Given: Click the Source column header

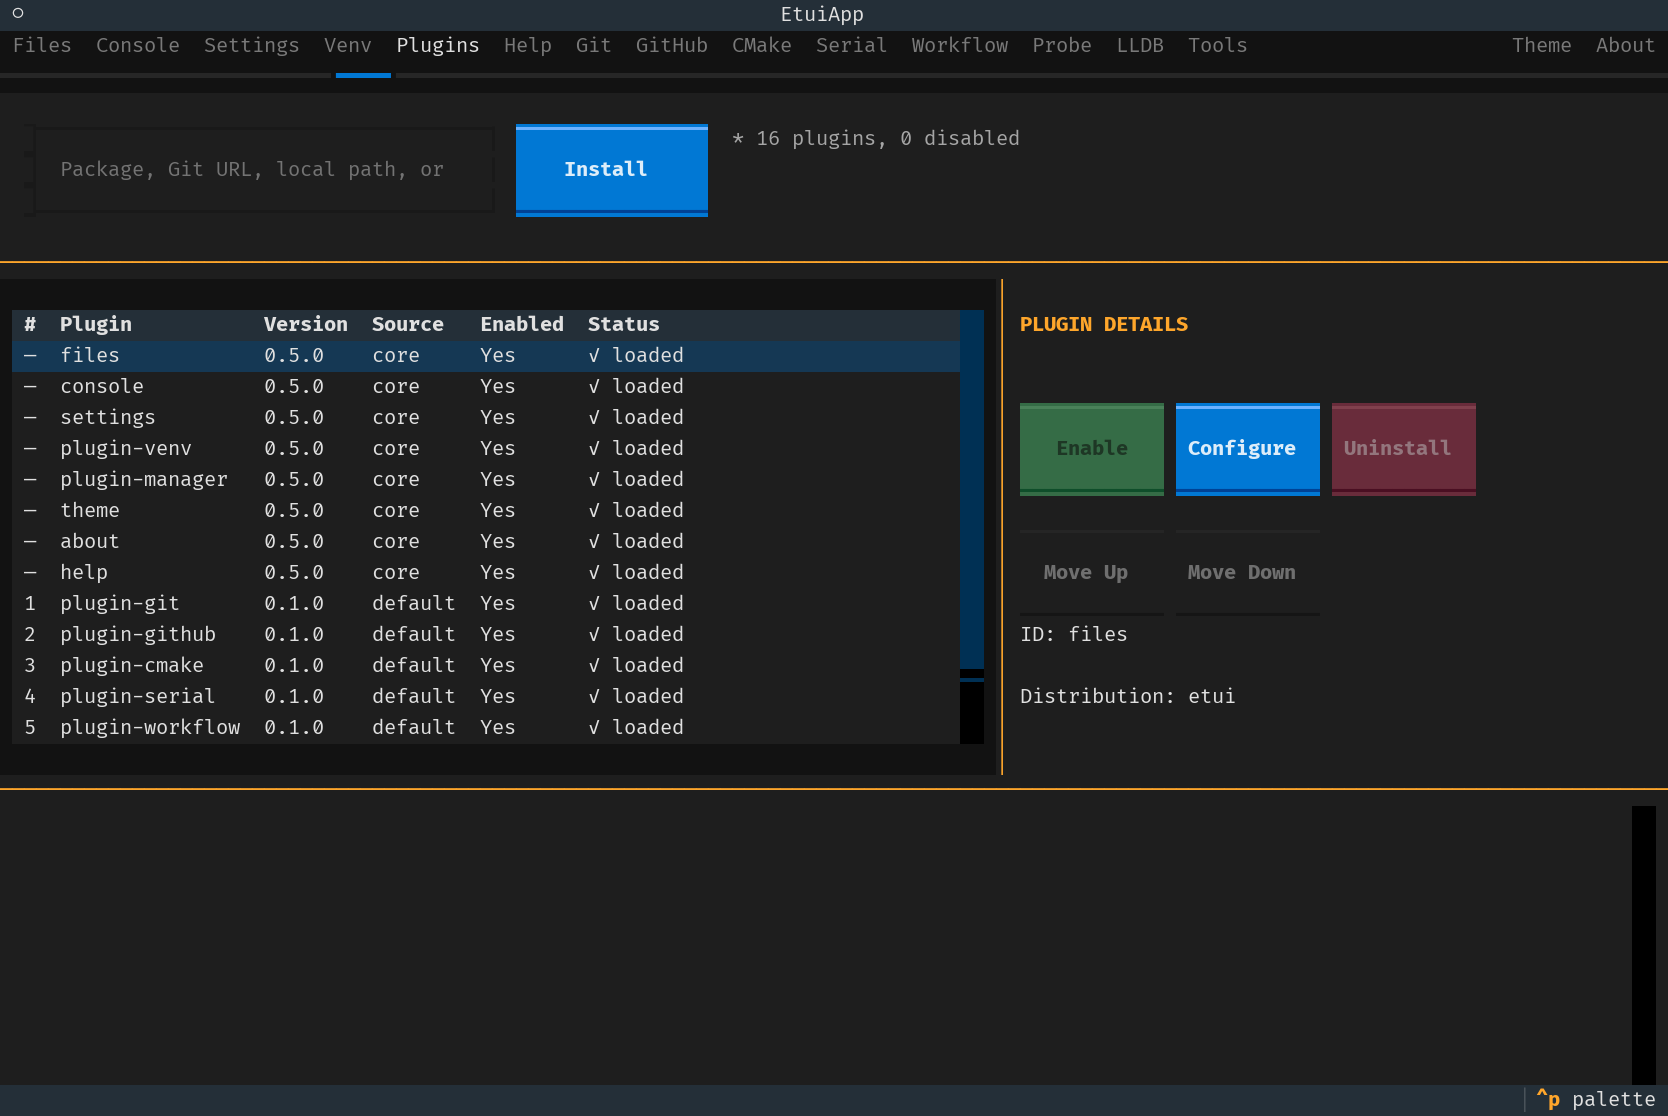Looking at the screenshot, I should pos(408,325).
